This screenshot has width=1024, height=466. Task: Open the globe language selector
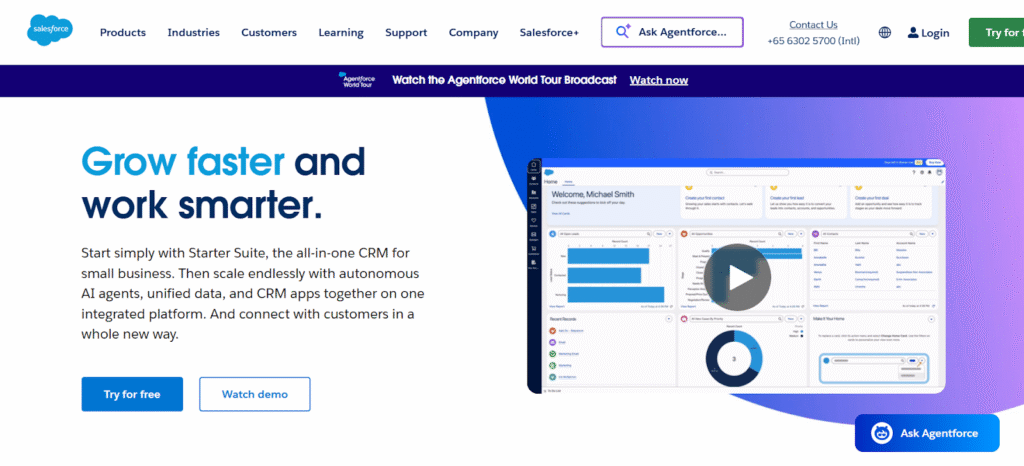(885, 33)
